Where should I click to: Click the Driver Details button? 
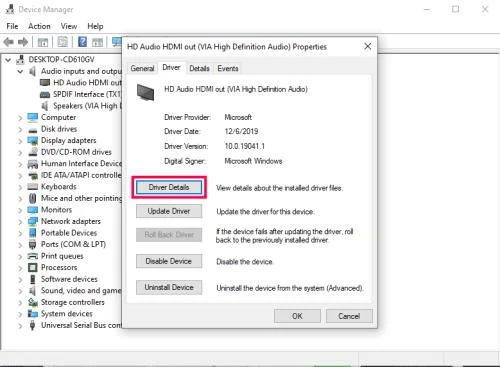click(169, 187)
